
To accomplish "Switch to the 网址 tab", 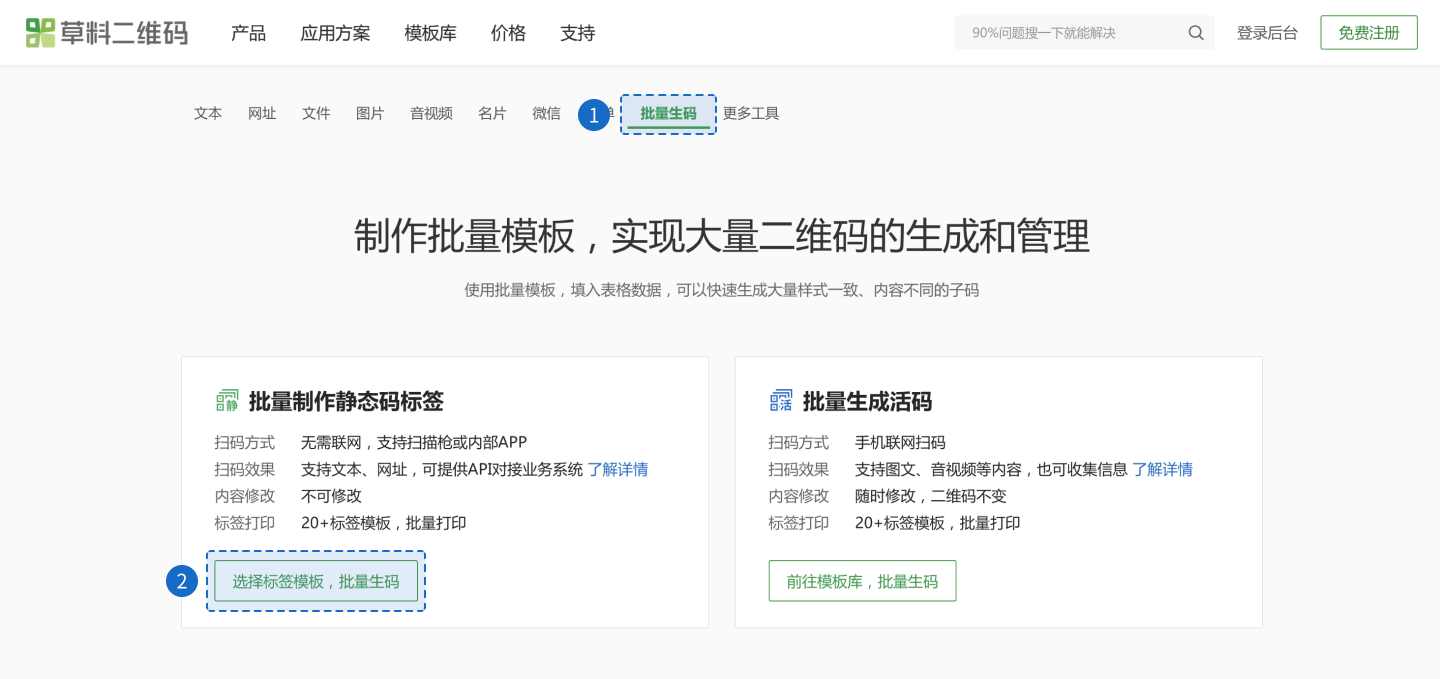I will point(262,114).
